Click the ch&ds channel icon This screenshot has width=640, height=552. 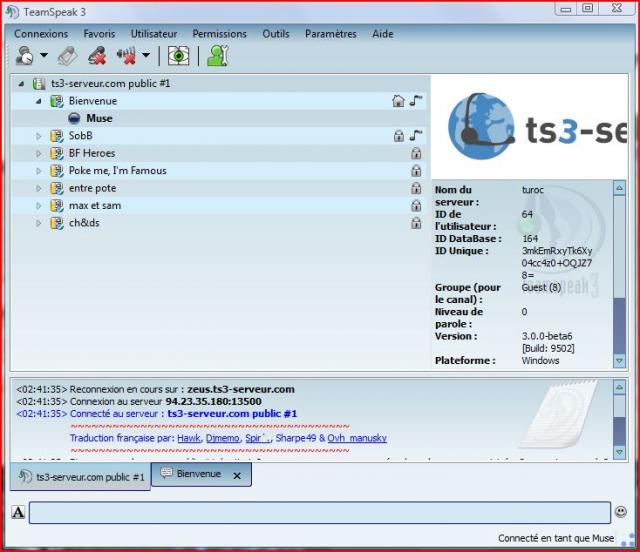(57, 223)
